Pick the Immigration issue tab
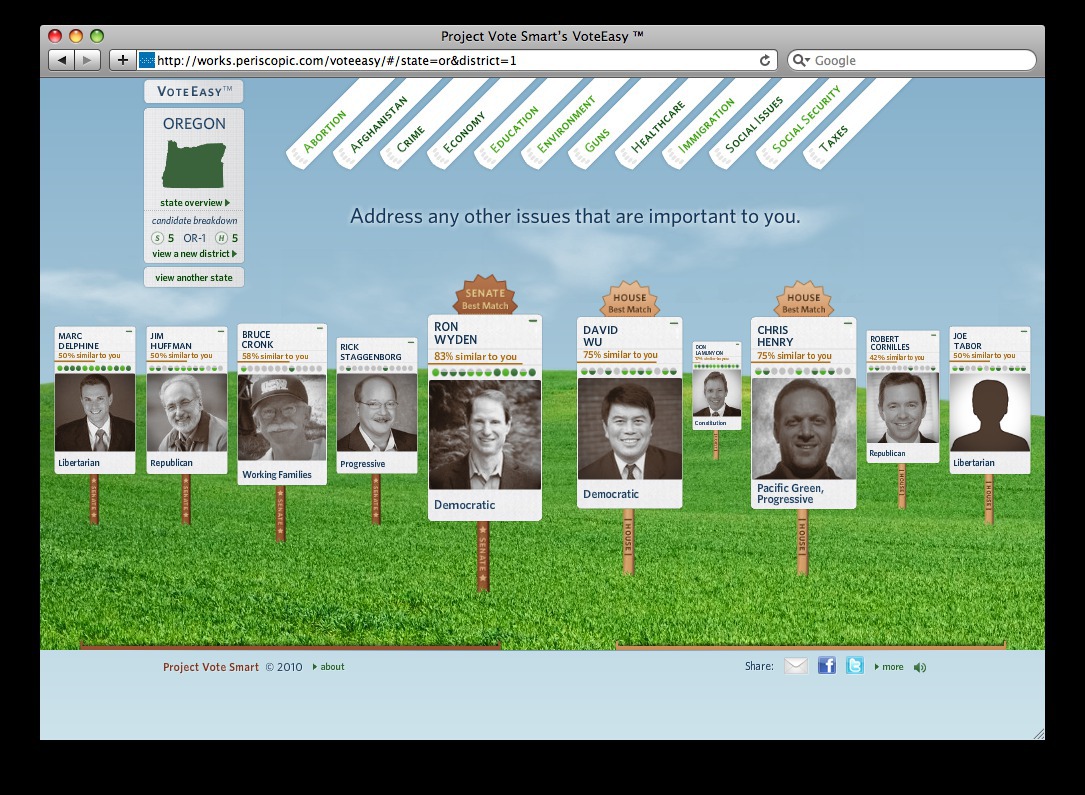This screenshot has height=795, width=1085. tap(706, 125)
